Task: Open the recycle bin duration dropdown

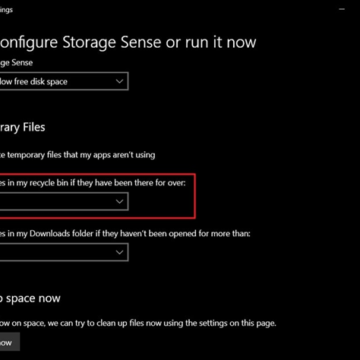Action: point(64,201)
